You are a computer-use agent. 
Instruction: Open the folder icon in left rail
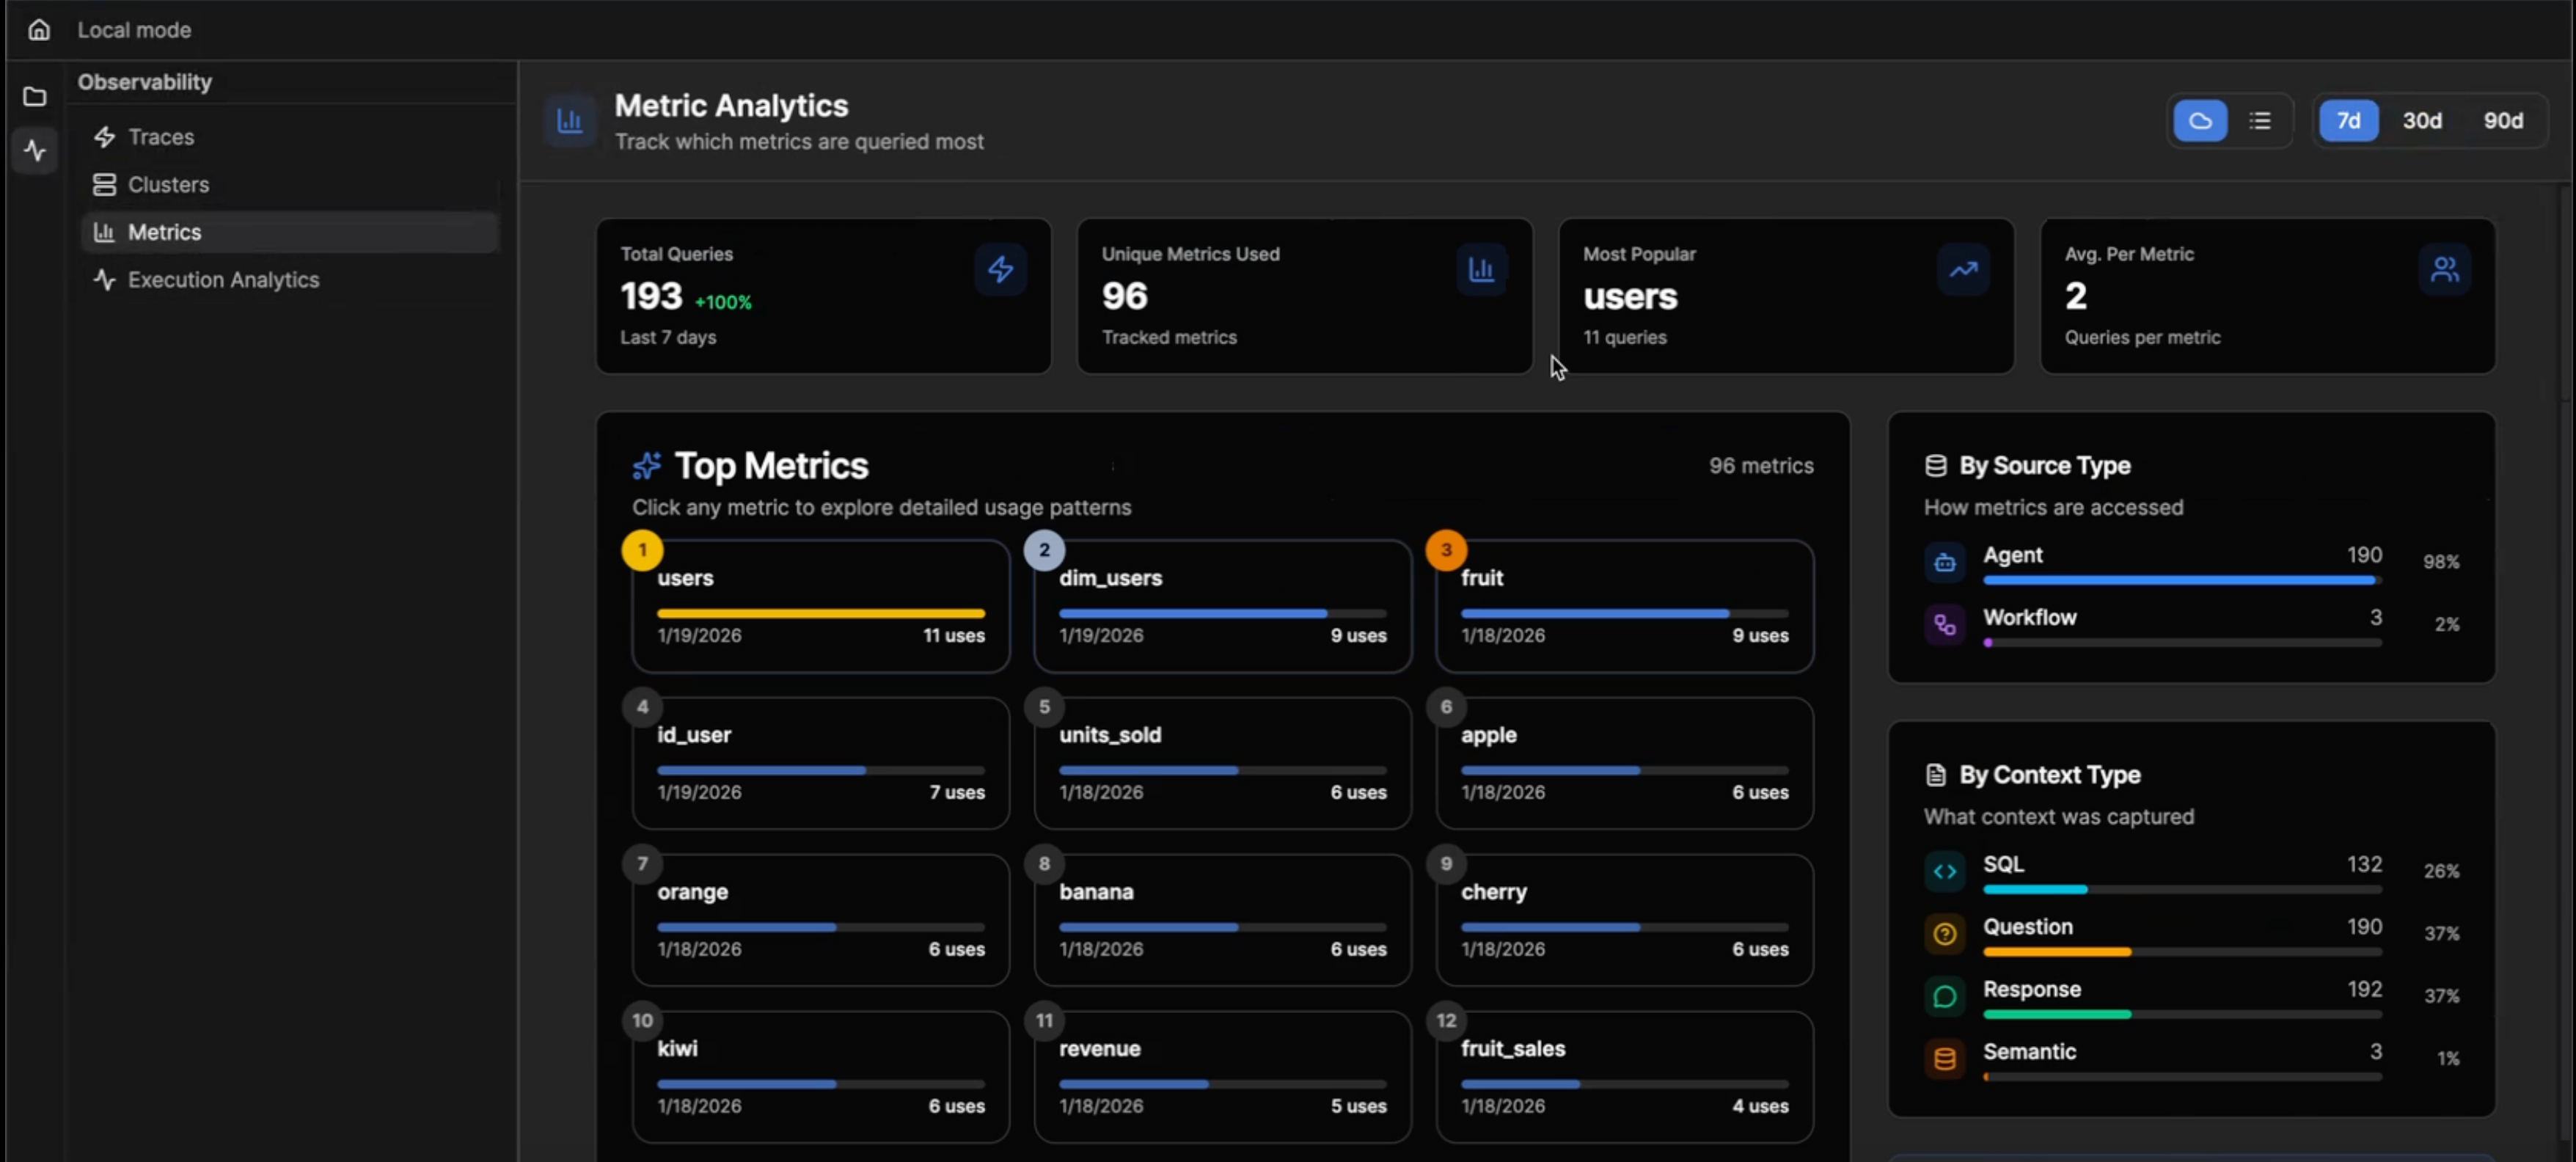[35, 97]
